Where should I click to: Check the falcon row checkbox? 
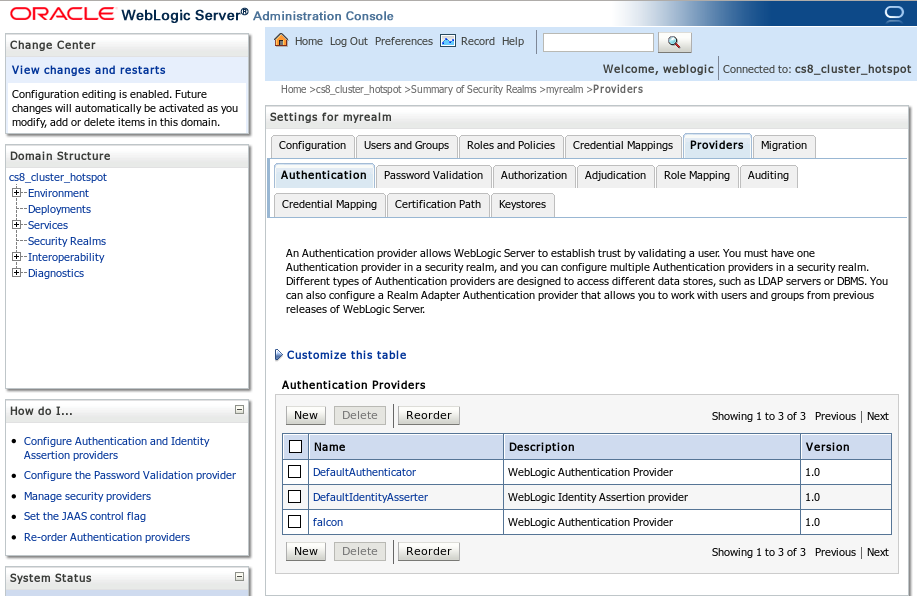pos(295,521)
